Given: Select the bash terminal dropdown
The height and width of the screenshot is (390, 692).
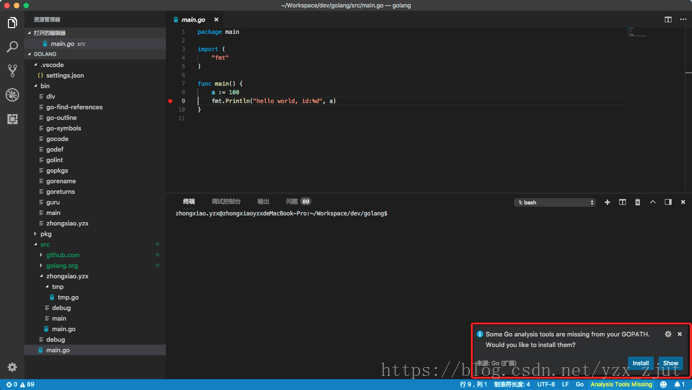Looking at the screenshot, I should click(555, 202).
